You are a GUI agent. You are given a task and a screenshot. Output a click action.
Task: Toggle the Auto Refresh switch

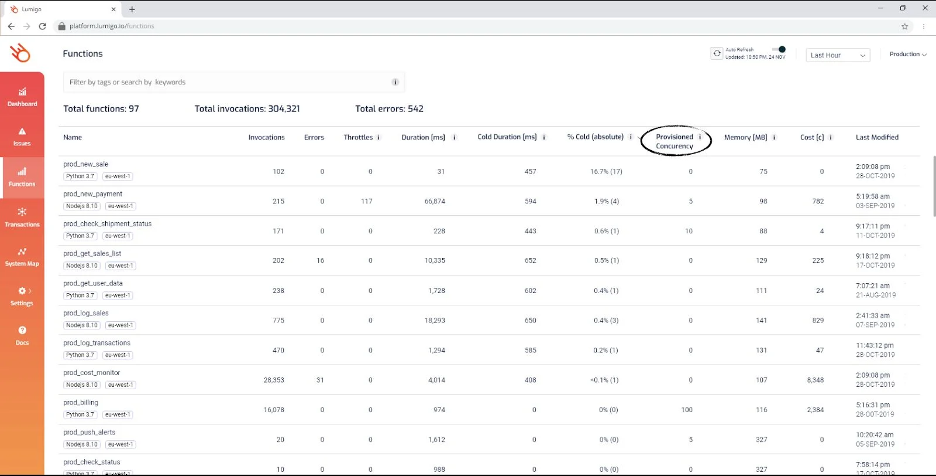(778, 49)
